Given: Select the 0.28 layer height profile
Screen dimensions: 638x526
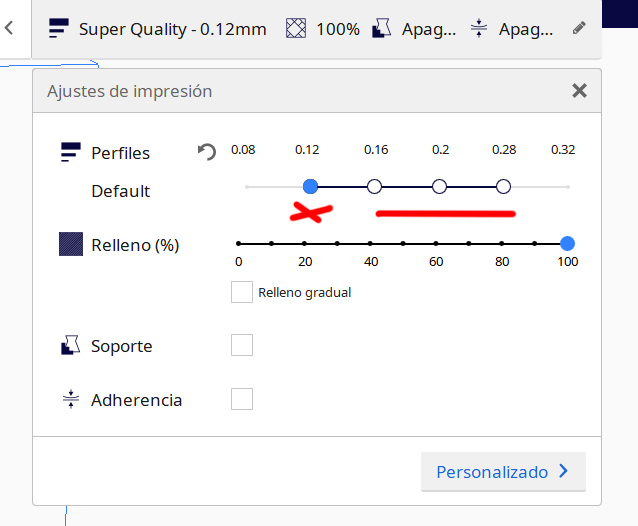Looking at the screenshot, I should (504, 186).
